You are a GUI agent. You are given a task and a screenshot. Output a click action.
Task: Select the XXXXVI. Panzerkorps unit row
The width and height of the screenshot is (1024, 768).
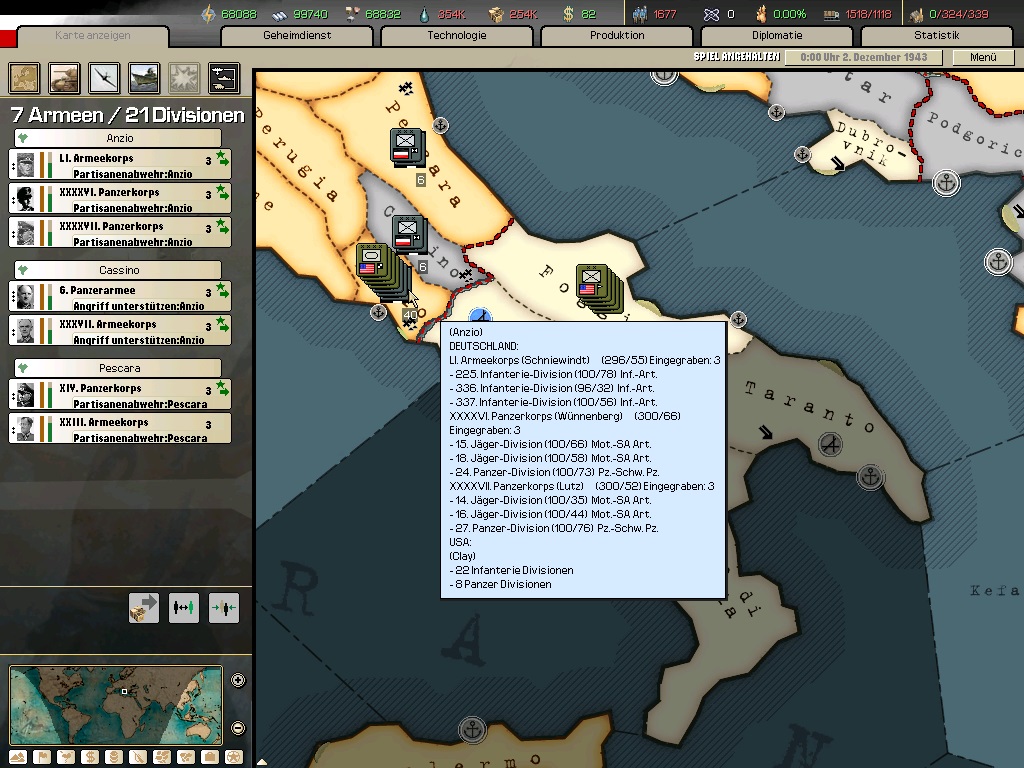pyautogui.click(x=120, y=199)
